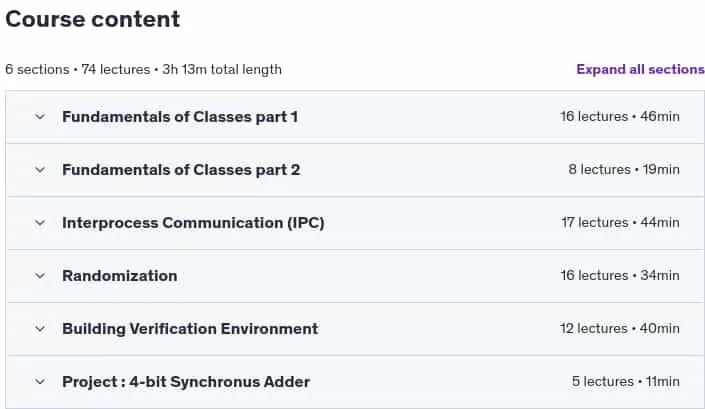Click the 16 lectures • 34min label
The image size is (705, 409).
620,276
